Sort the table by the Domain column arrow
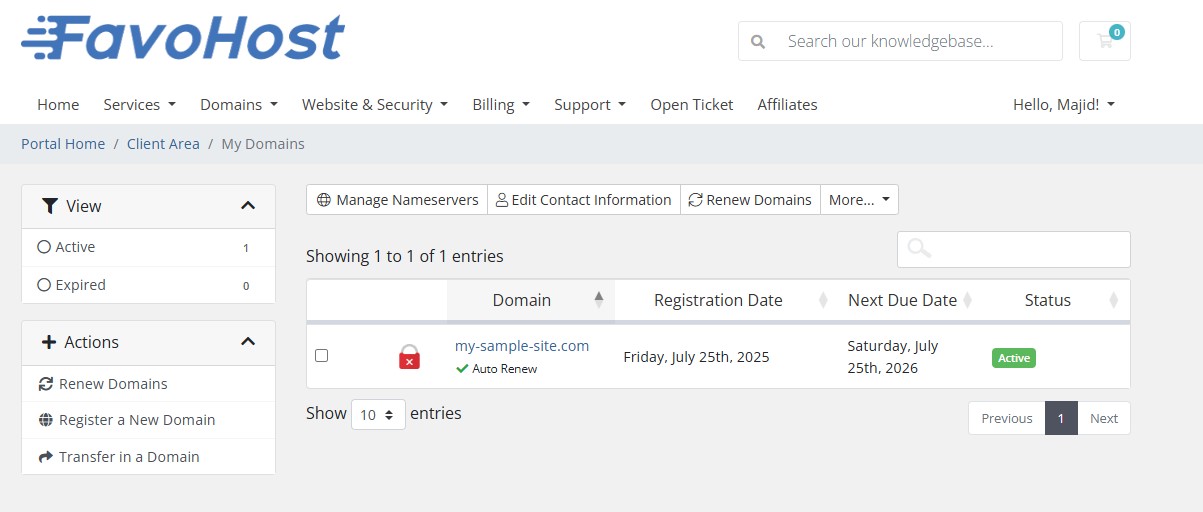 pos(598,299)
